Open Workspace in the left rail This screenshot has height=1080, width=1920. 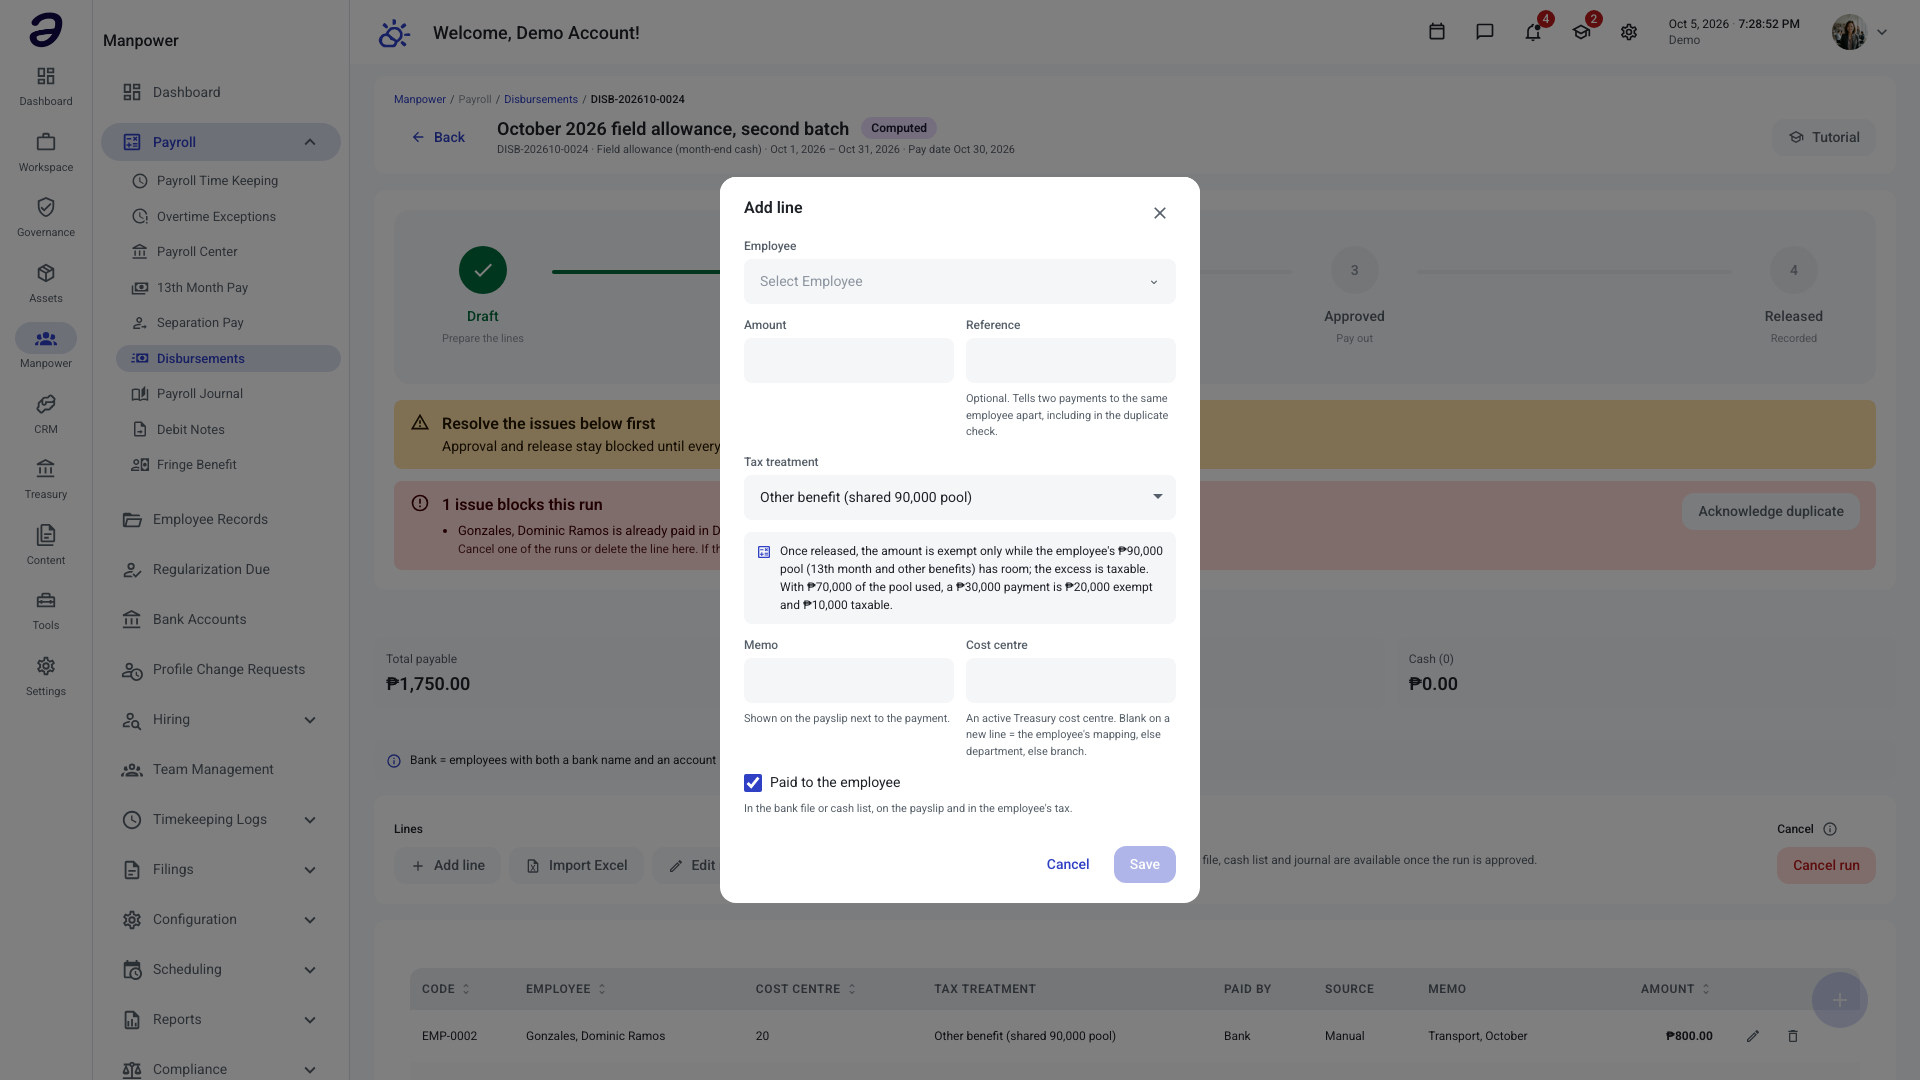pos(46,152)
